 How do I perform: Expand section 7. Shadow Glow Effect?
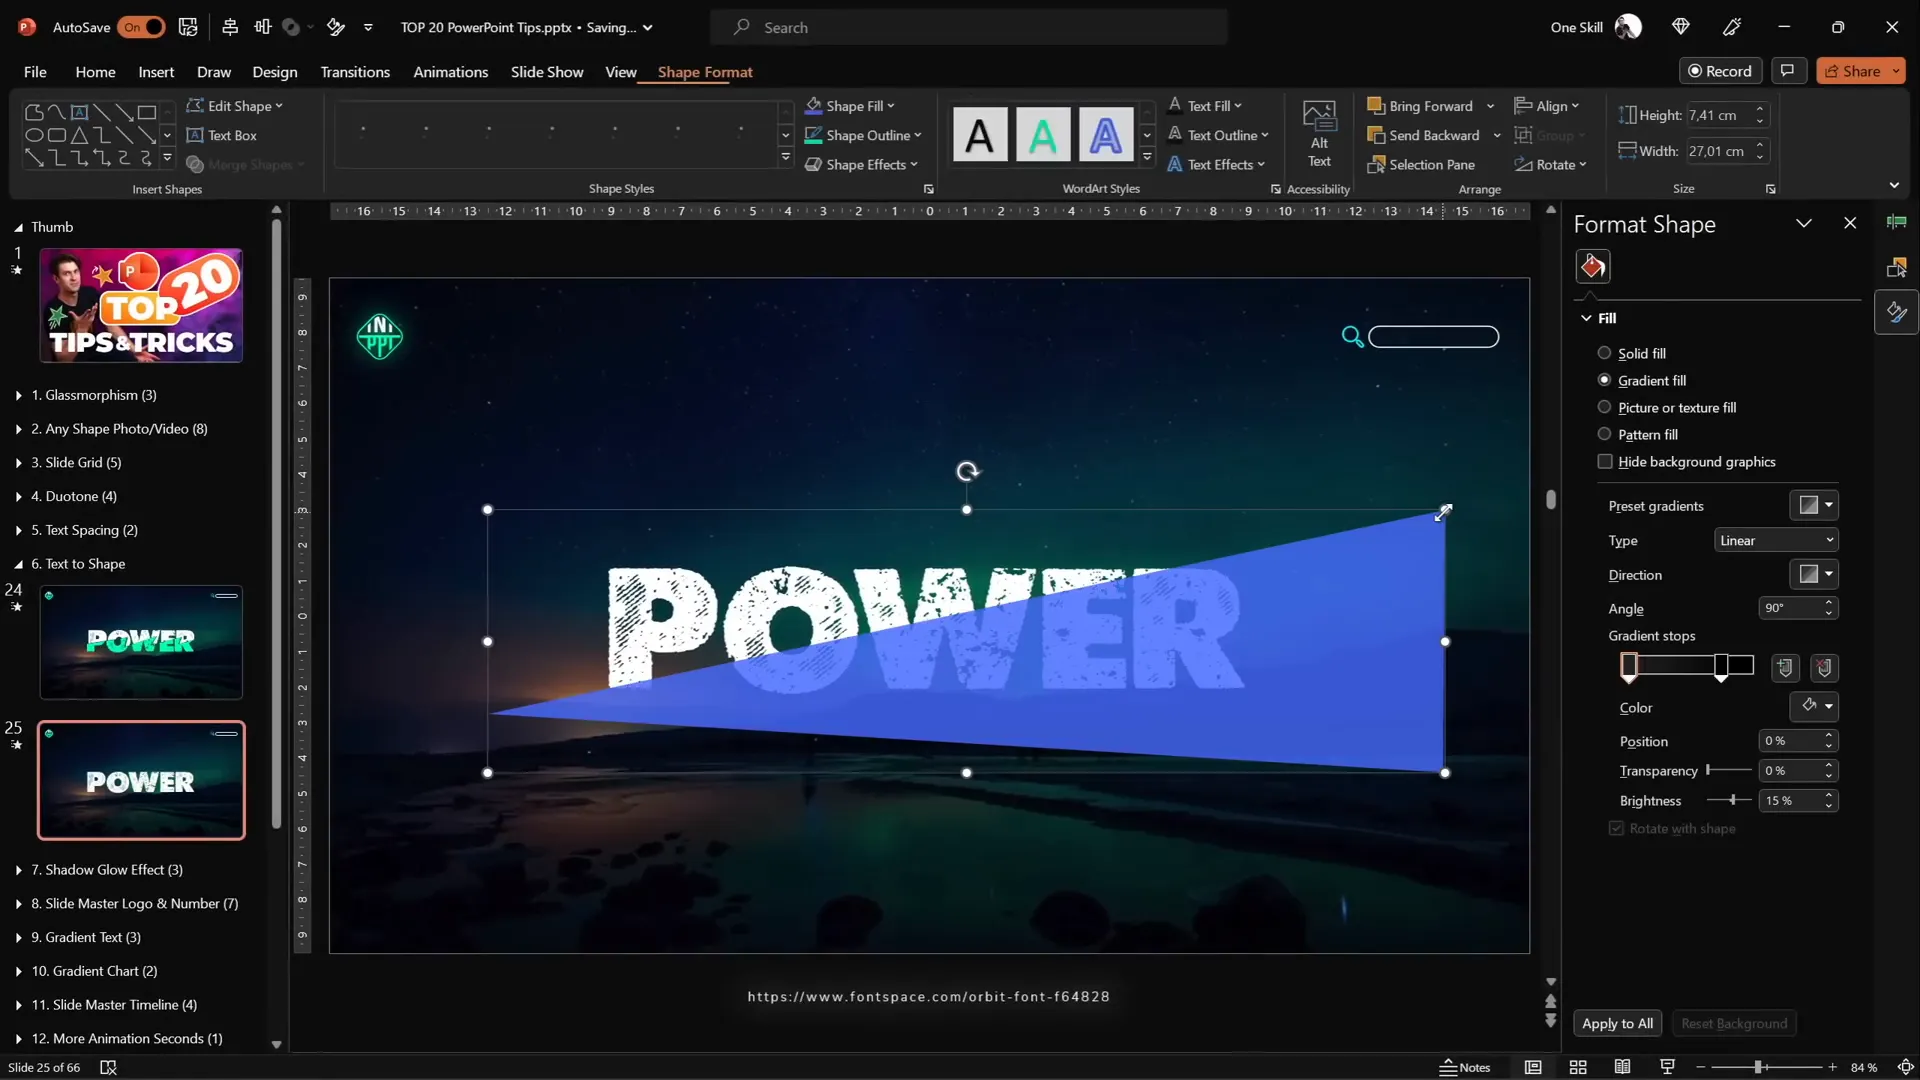[x=18, y=870]
